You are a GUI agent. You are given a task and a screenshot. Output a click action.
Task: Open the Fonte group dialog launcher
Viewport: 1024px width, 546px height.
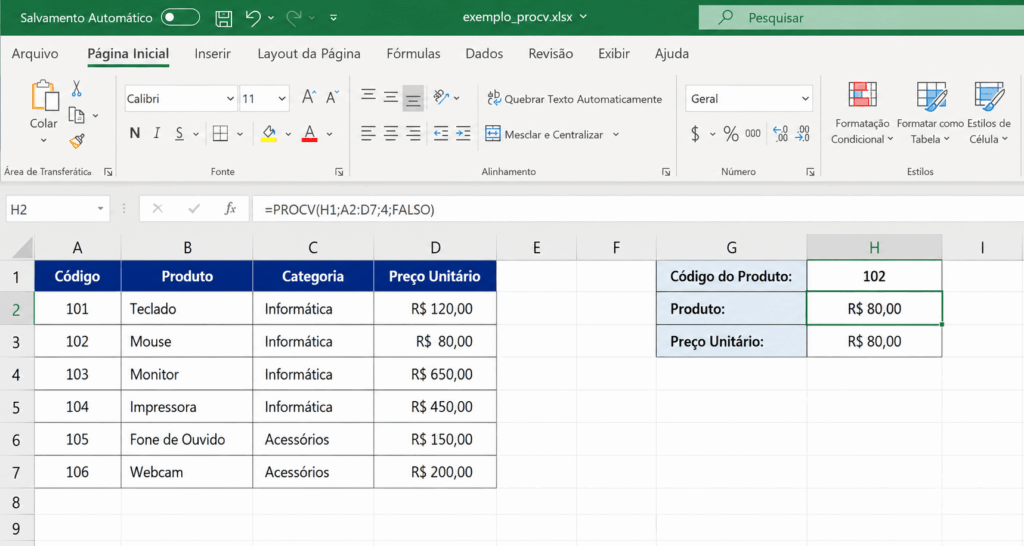click(x=339, y=172)
